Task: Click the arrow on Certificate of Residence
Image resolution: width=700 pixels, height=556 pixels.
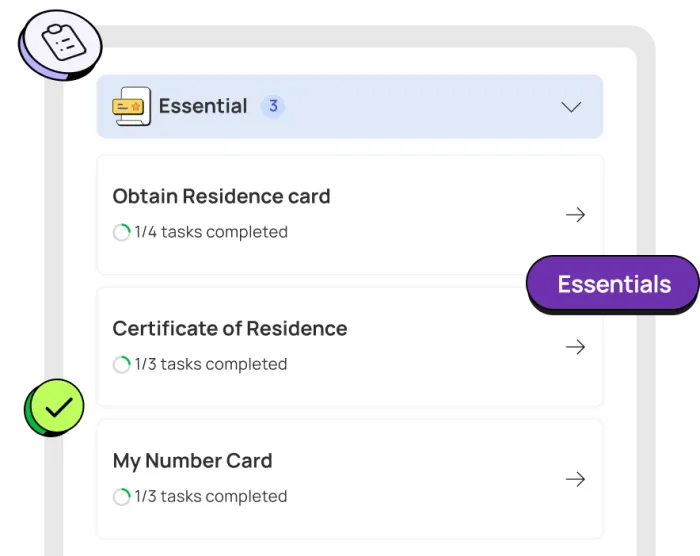Action: [575, 347]
